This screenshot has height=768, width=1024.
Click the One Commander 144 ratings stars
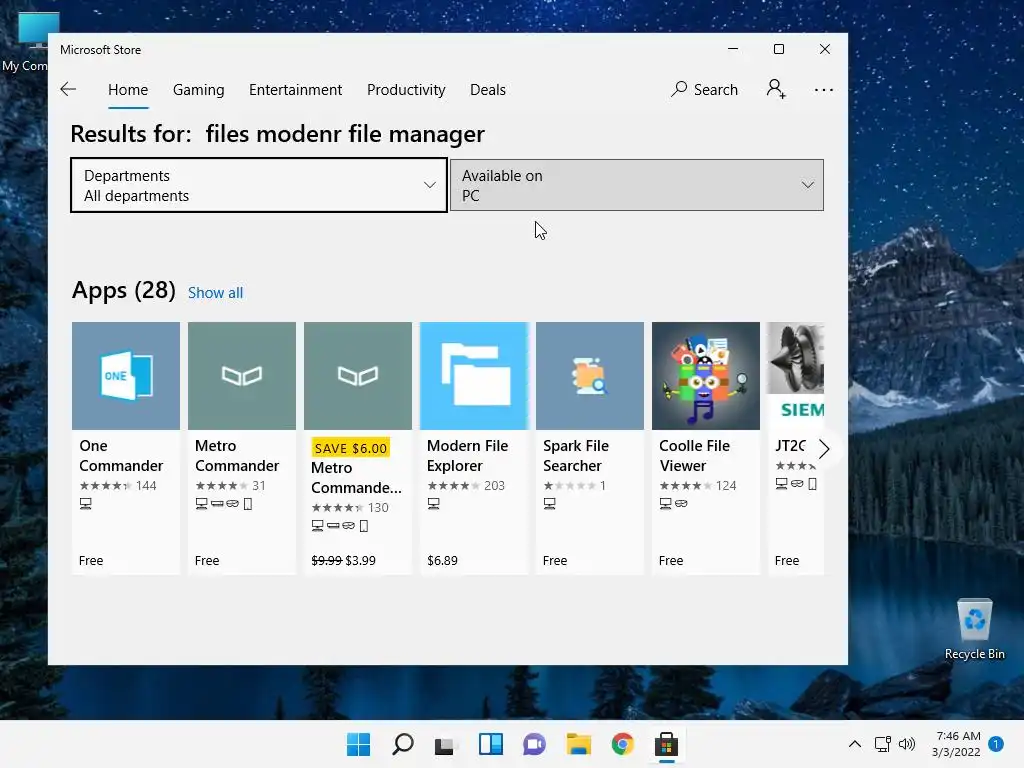click(118, 485)
